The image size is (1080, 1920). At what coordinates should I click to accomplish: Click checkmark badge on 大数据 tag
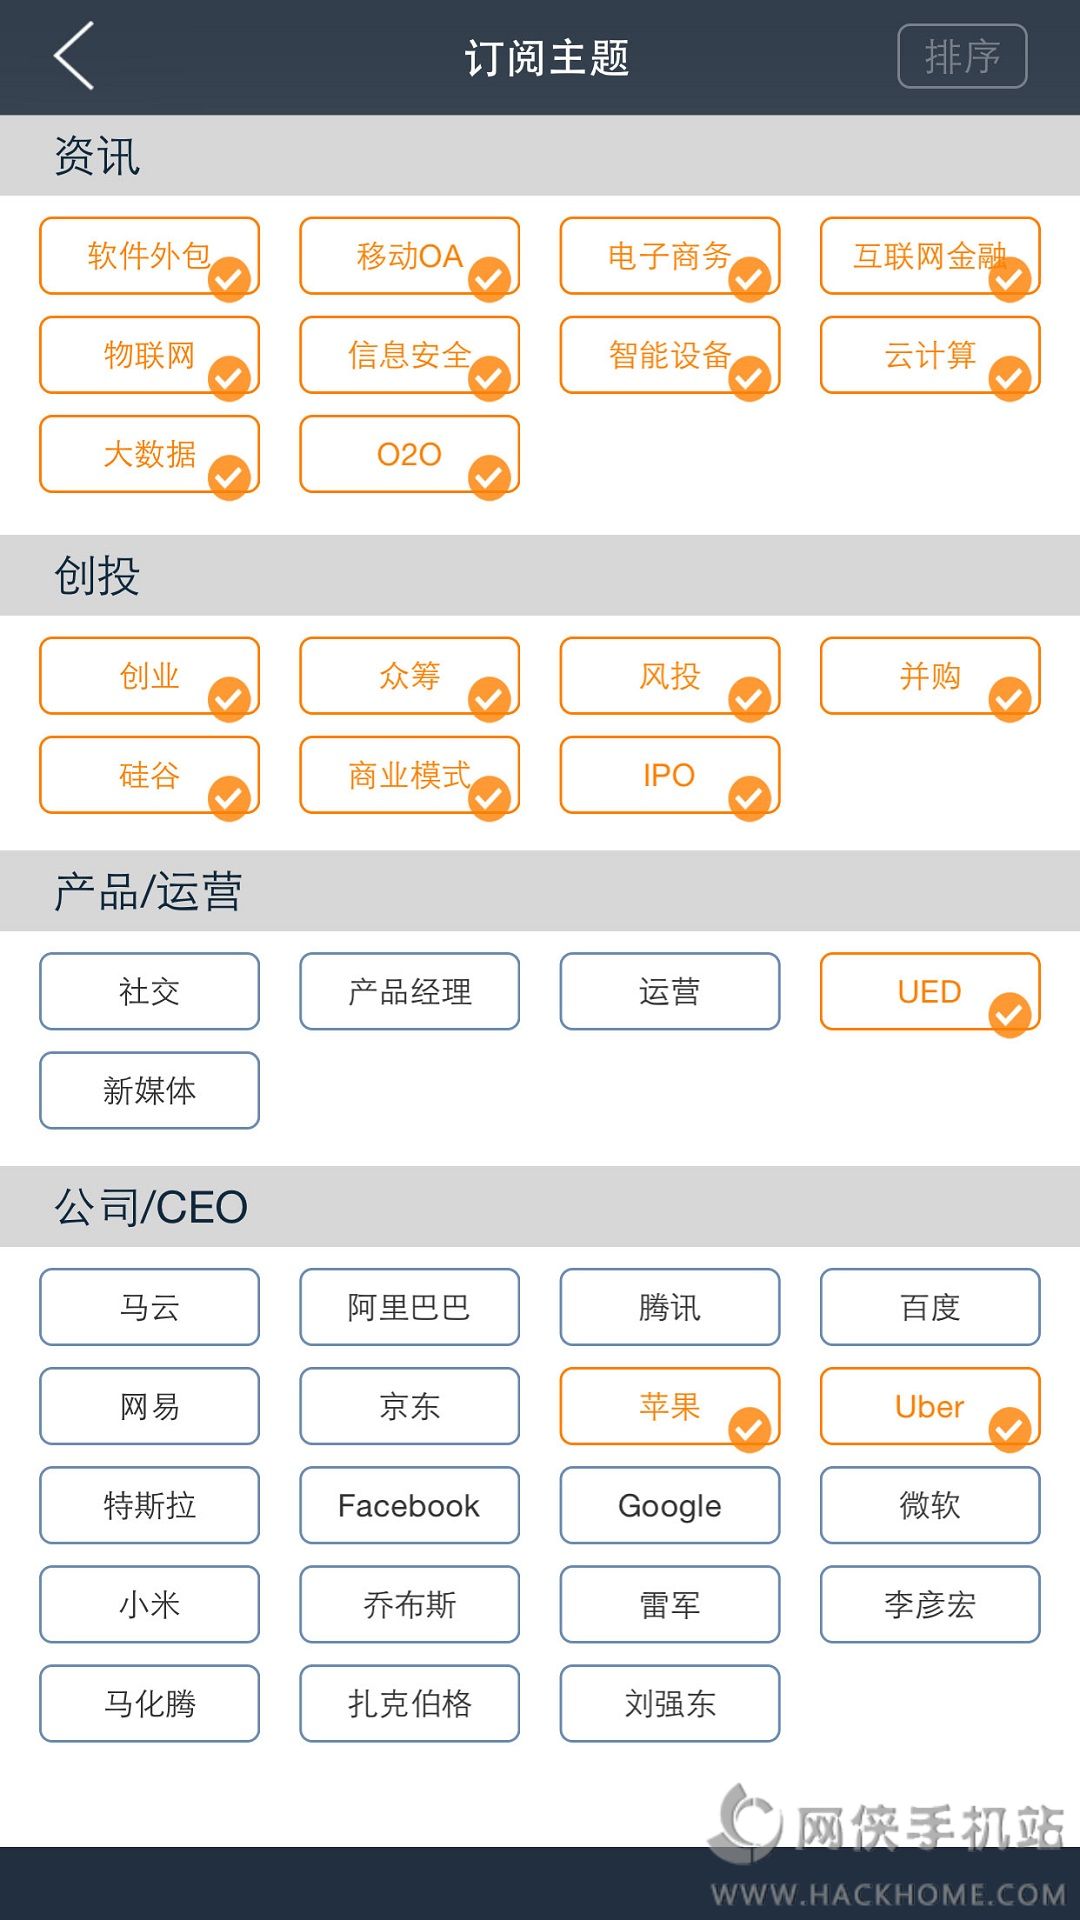pos(229,477)
